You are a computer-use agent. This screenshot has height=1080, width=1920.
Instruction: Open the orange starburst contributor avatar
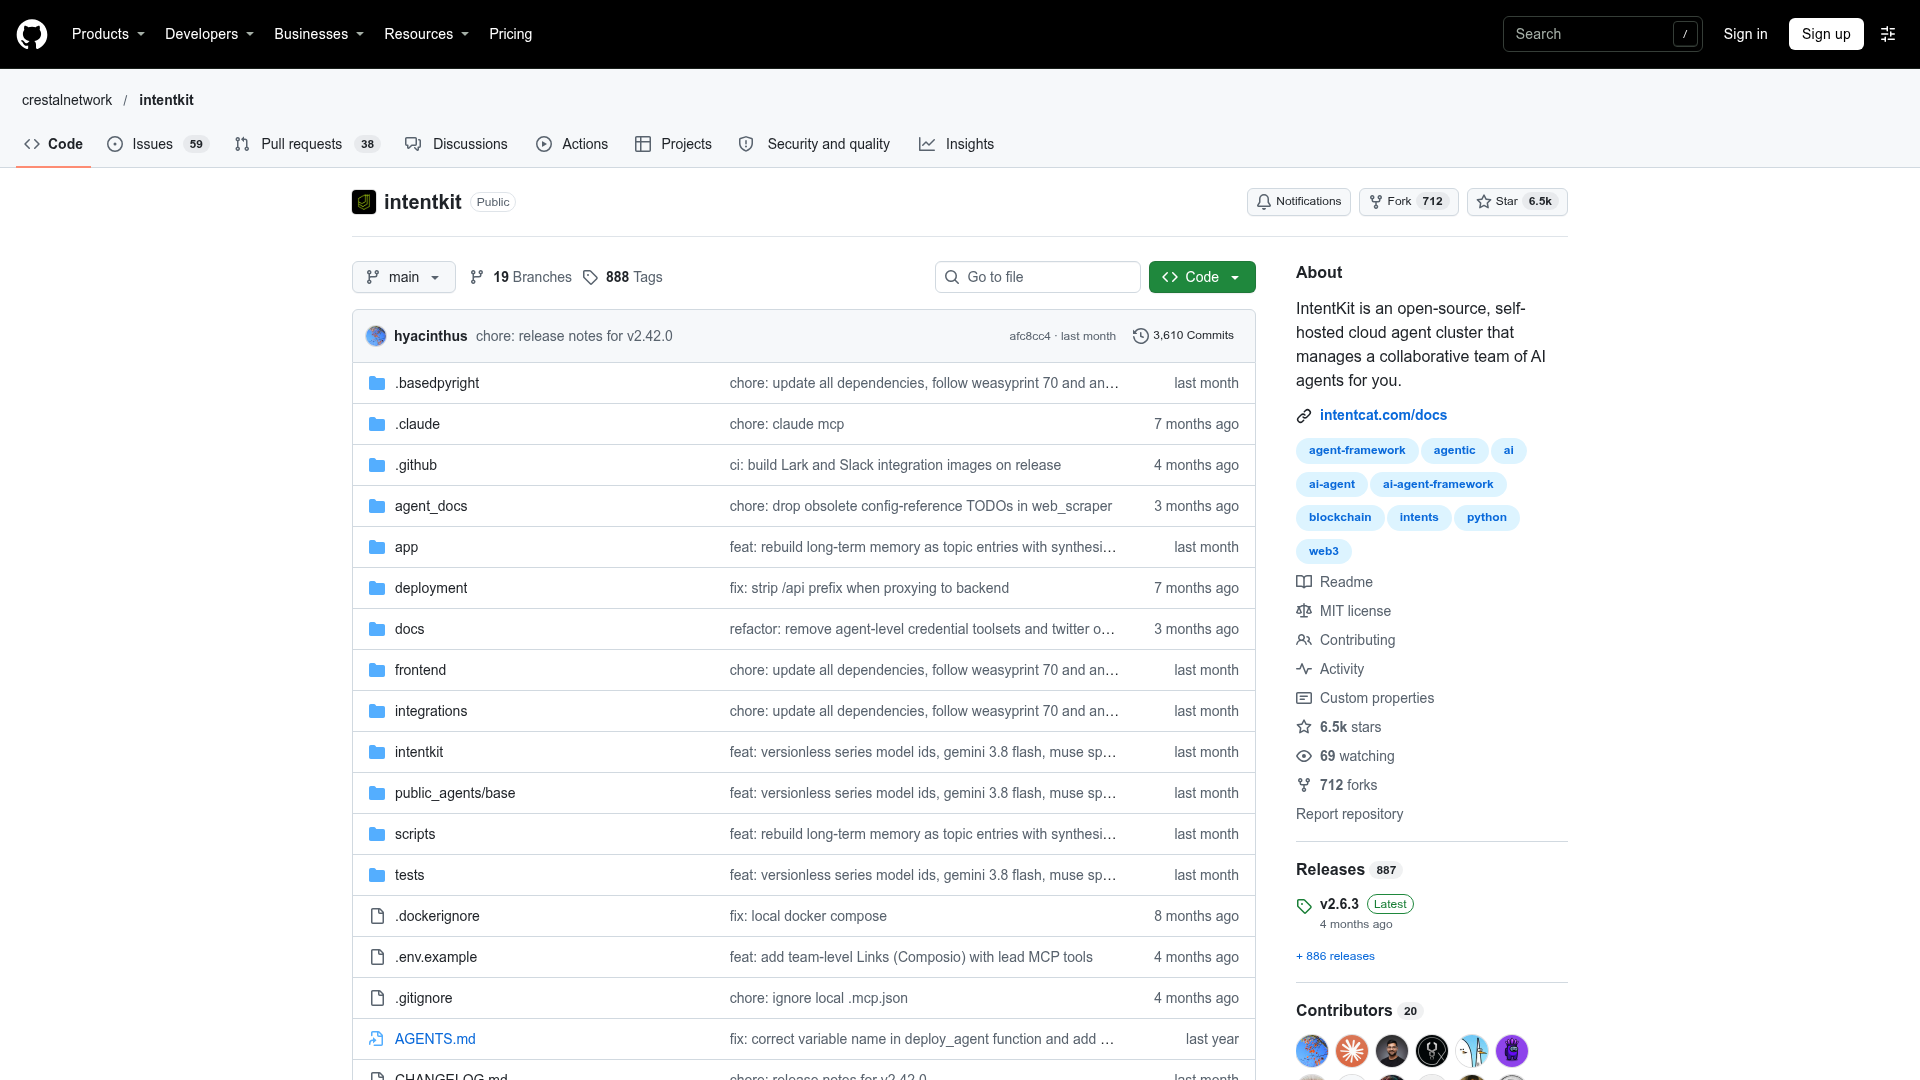pos(1352,1051)
